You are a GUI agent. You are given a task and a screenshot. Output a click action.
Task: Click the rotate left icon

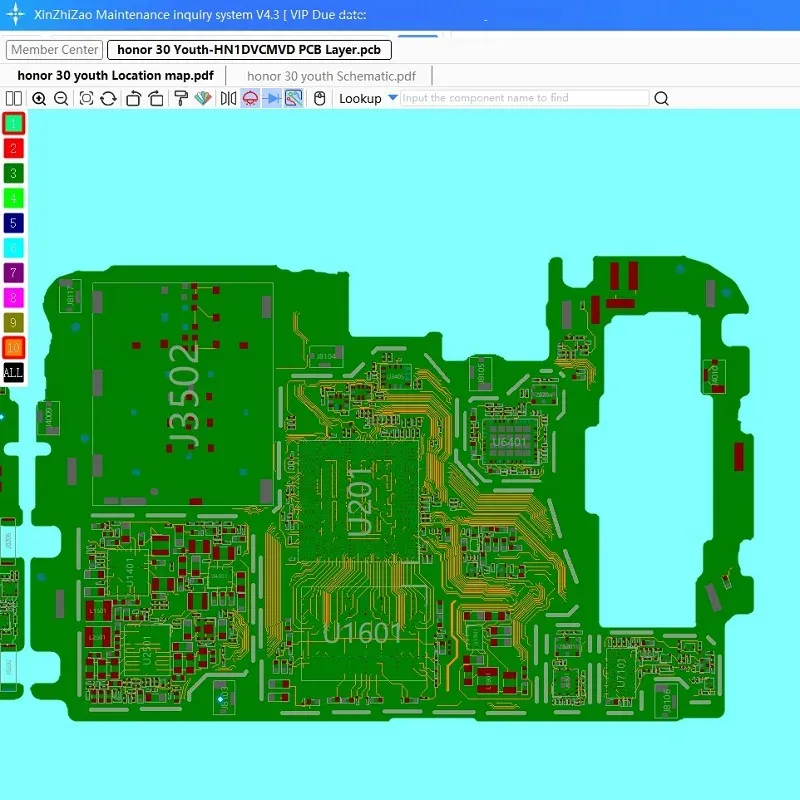[x=131, y=98]
